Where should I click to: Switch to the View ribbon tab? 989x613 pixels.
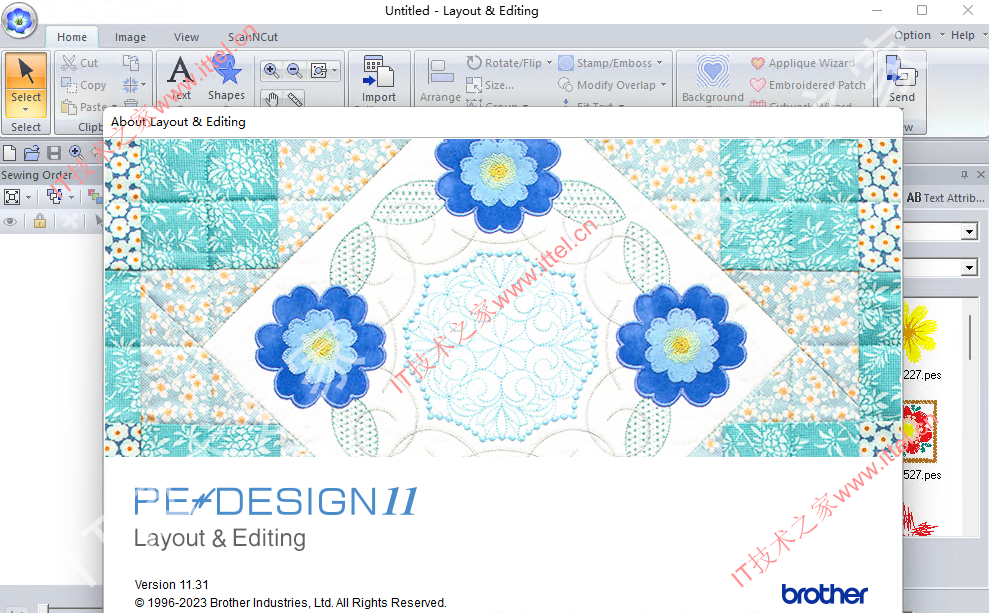(186, 37)
